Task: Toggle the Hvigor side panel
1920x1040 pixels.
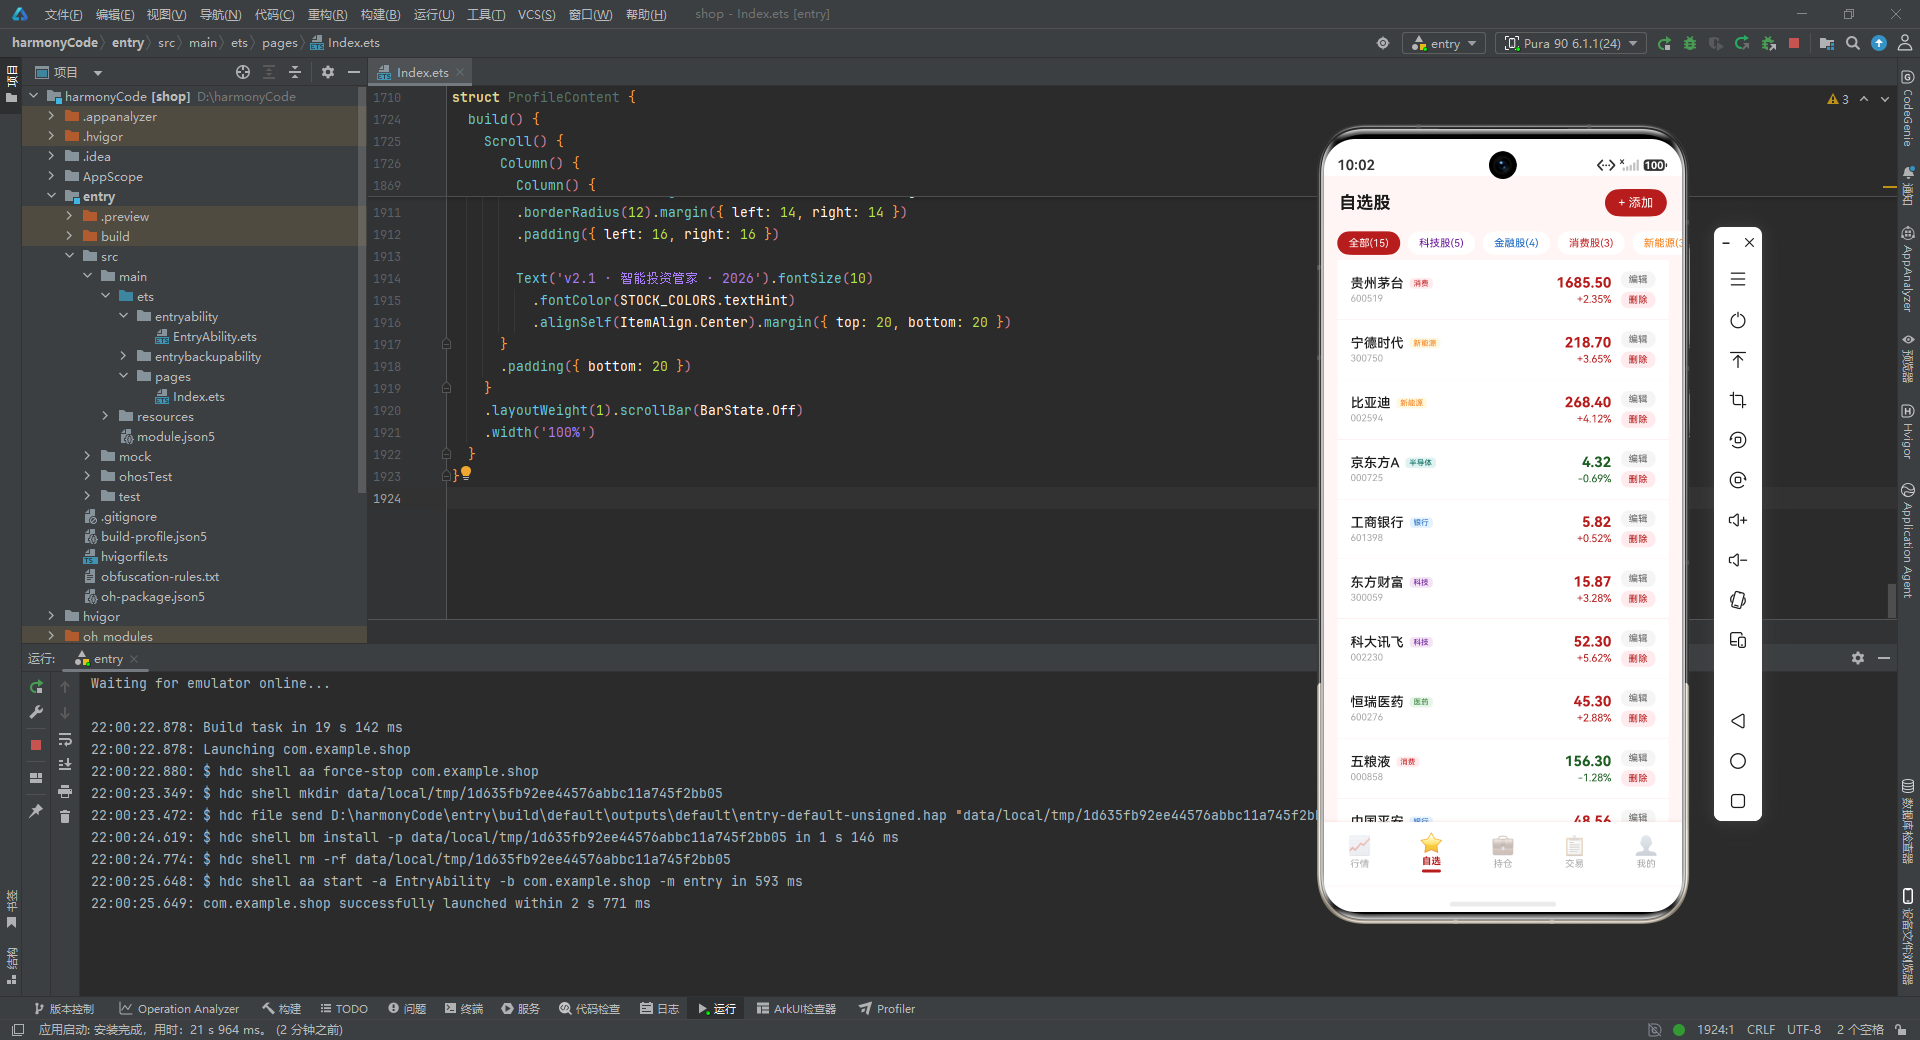Action: pos(1908,431)
